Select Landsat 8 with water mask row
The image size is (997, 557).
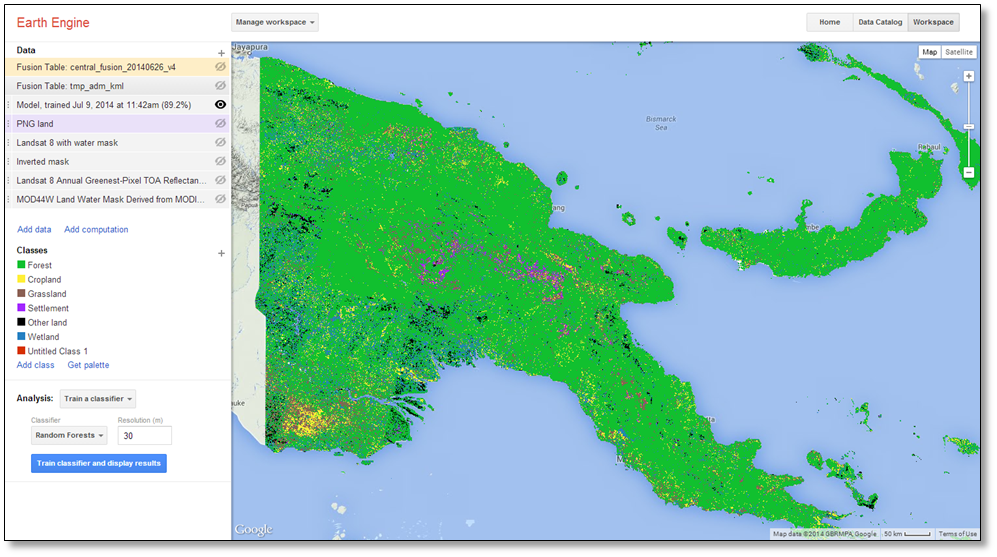click(x=117, y=142)
